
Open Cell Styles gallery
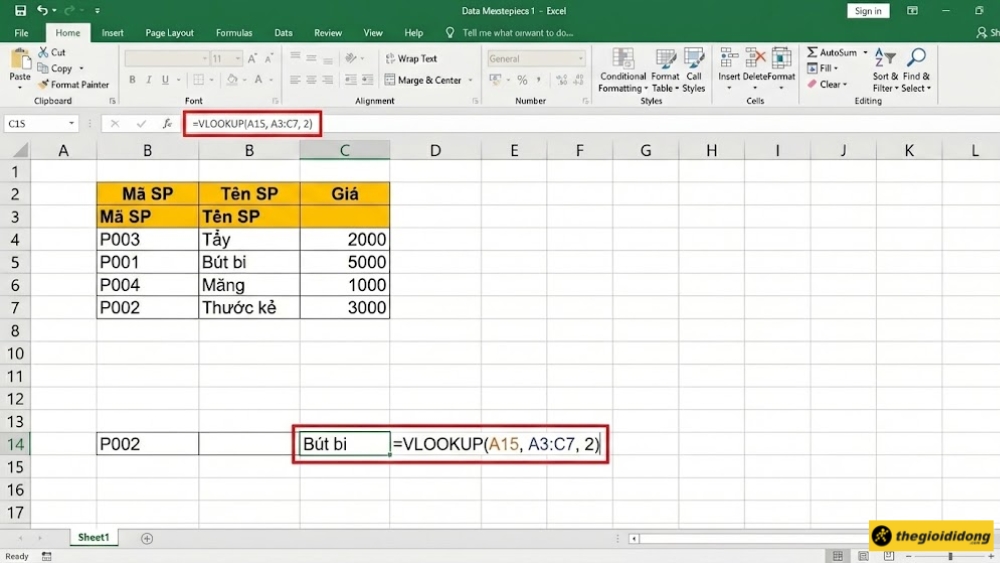coord(693,70)
